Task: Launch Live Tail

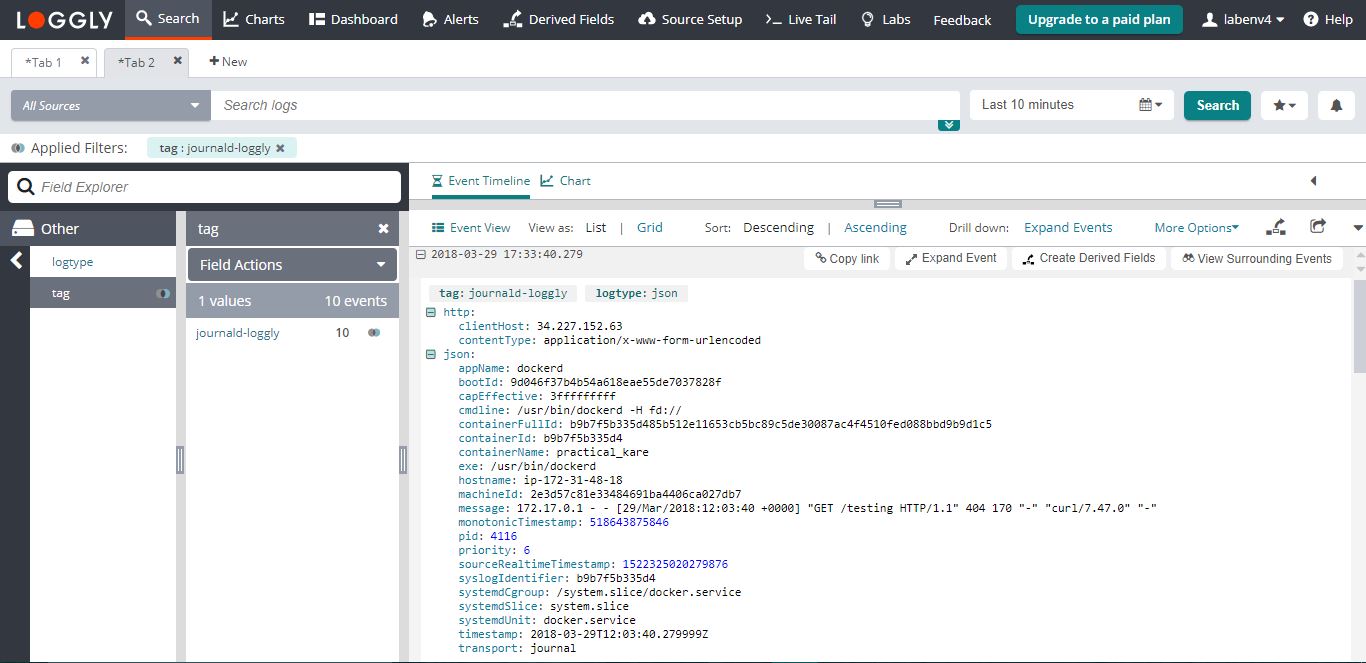Action: [x=799, y=18]
